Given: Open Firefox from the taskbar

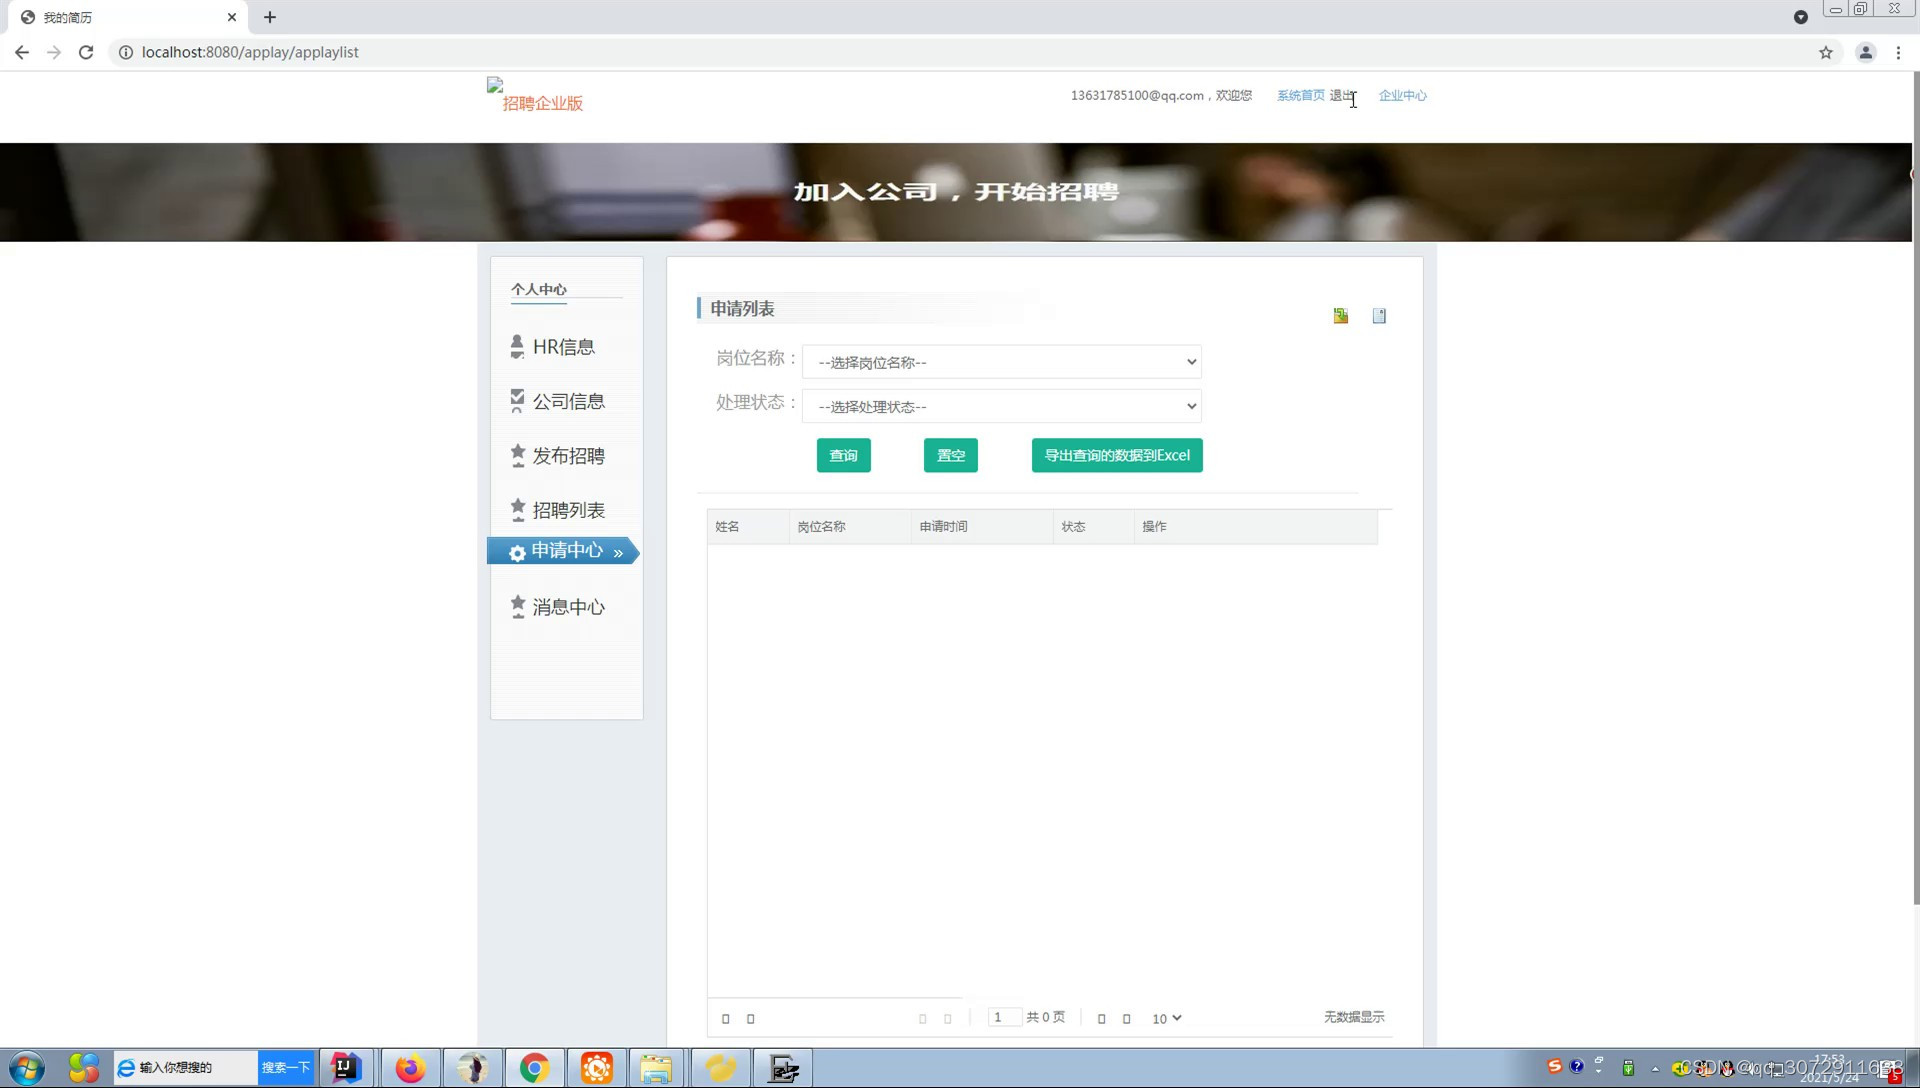Looking at the screenshot, I should 410,1068.
